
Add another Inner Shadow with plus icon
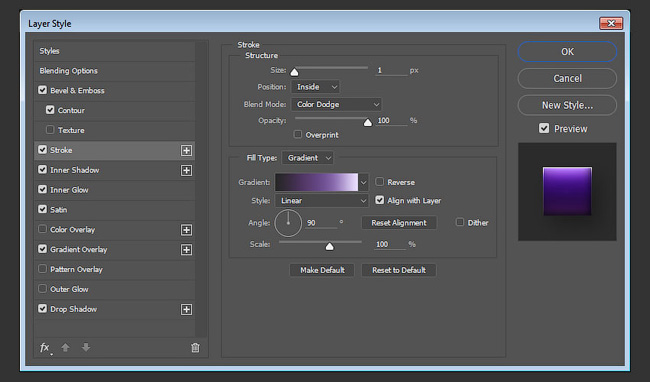click(x=186, y=170)
